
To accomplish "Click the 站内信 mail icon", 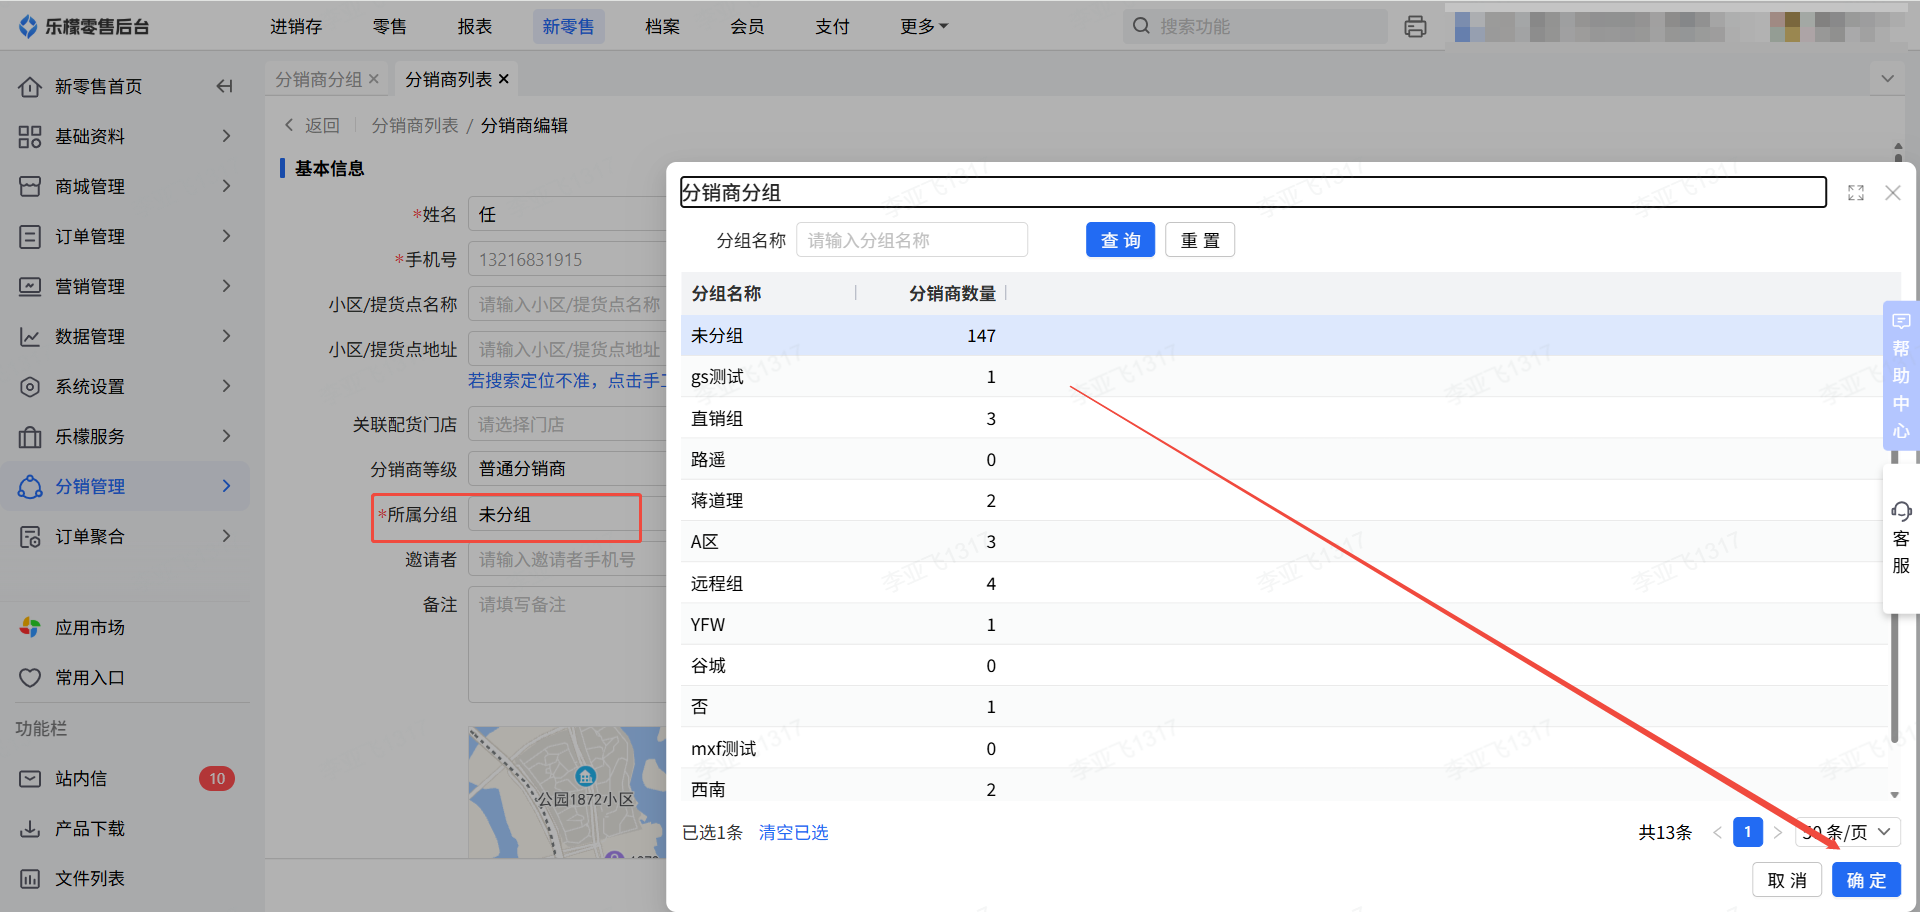I will click(x=30, y=779).
